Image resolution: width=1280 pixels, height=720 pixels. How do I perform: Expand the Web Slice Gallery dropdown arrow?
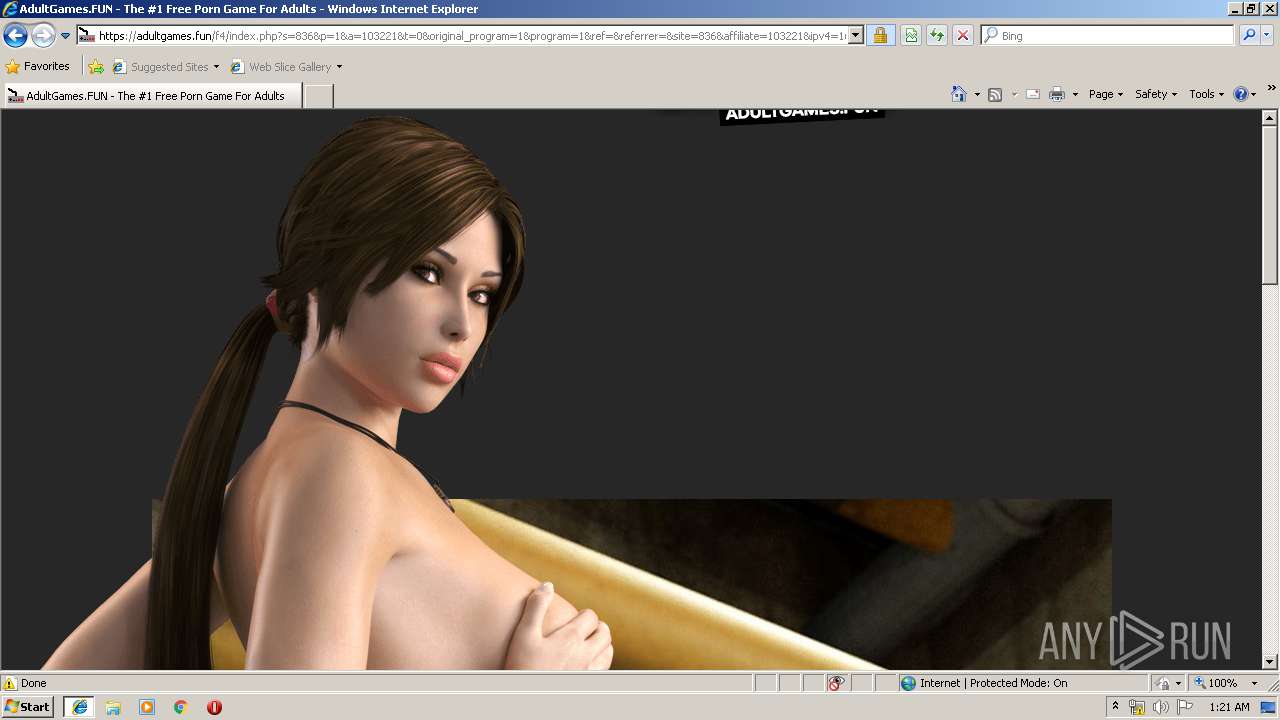coord(339,67)
